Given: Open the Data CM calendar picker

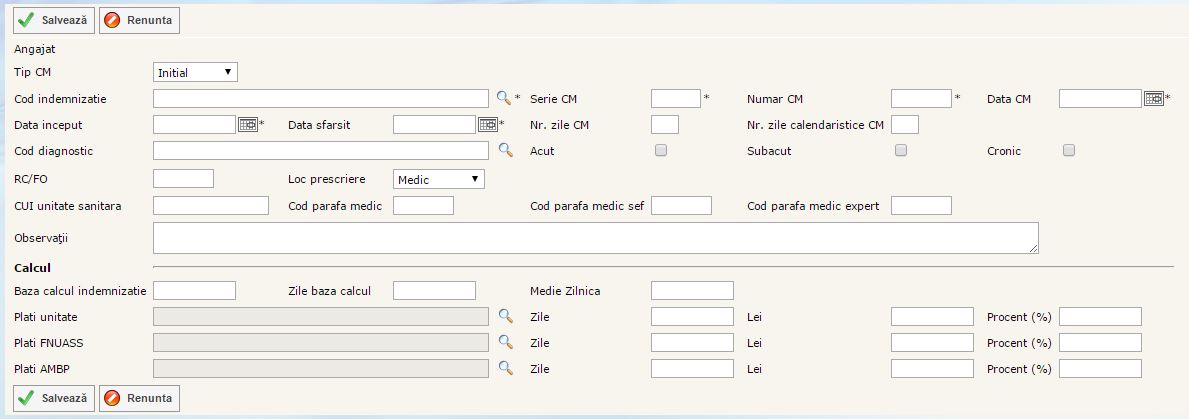Looking at the screenshot, I should (1154, 98).
